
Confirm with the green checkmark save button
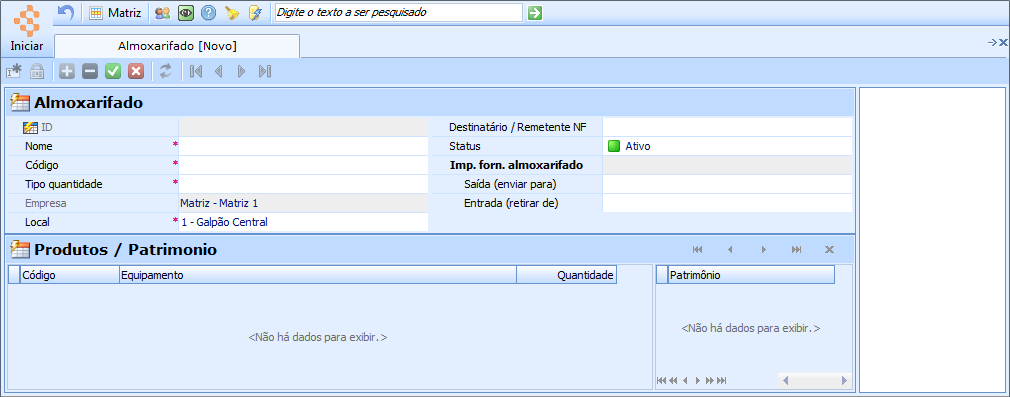coord(113,72)
